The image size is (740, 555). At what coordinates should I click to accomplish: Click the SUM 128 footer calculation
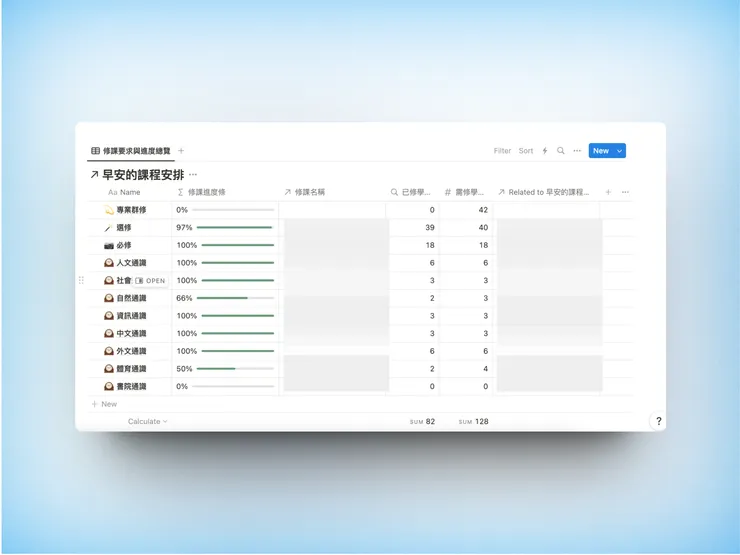pos(473,422)
